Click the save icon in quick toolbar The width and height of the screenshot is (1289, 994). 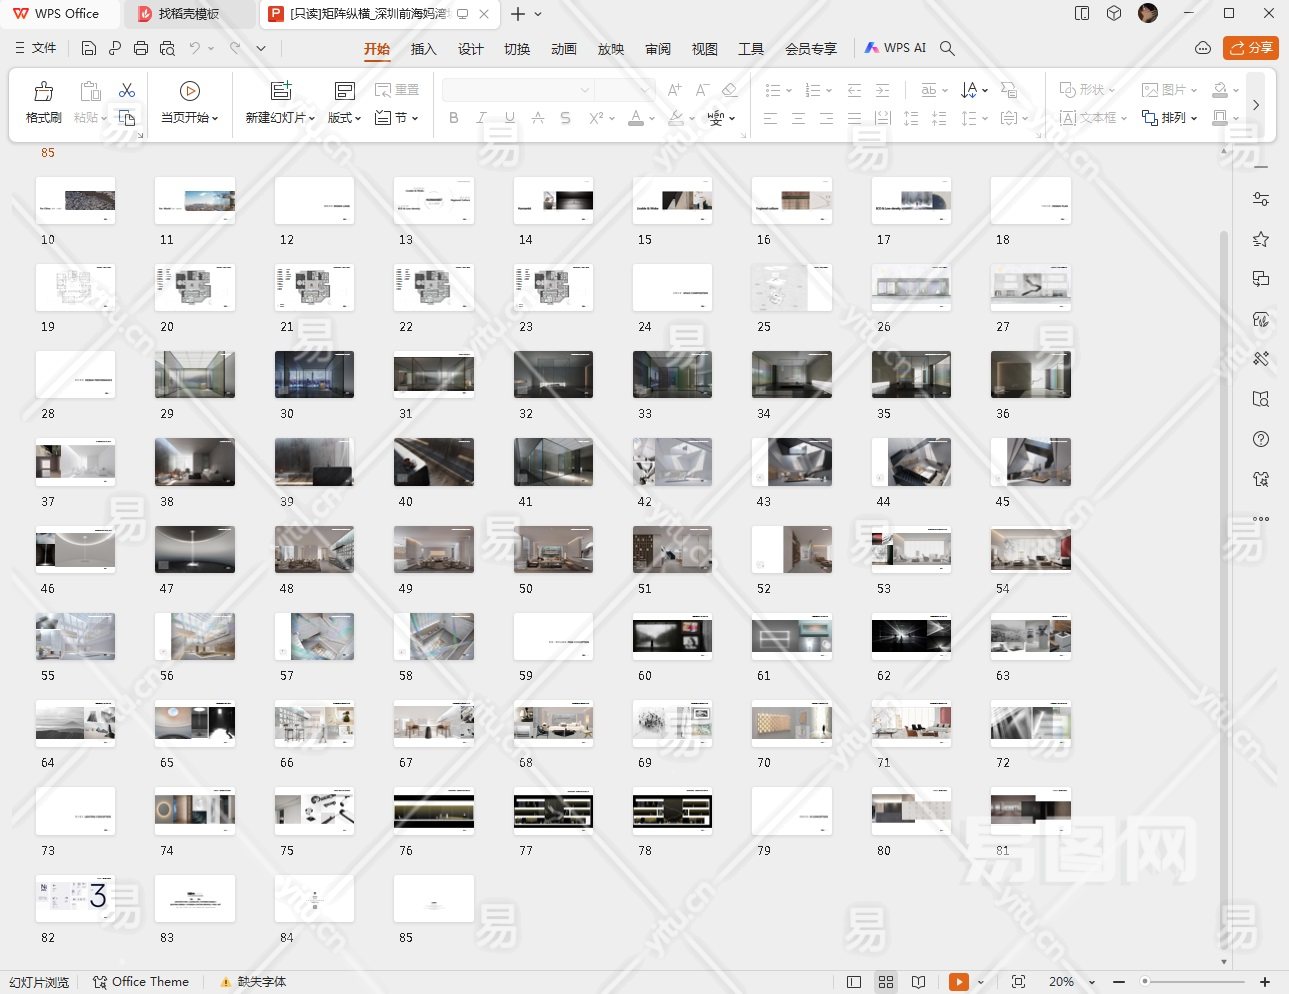click(x=89, y=48)
